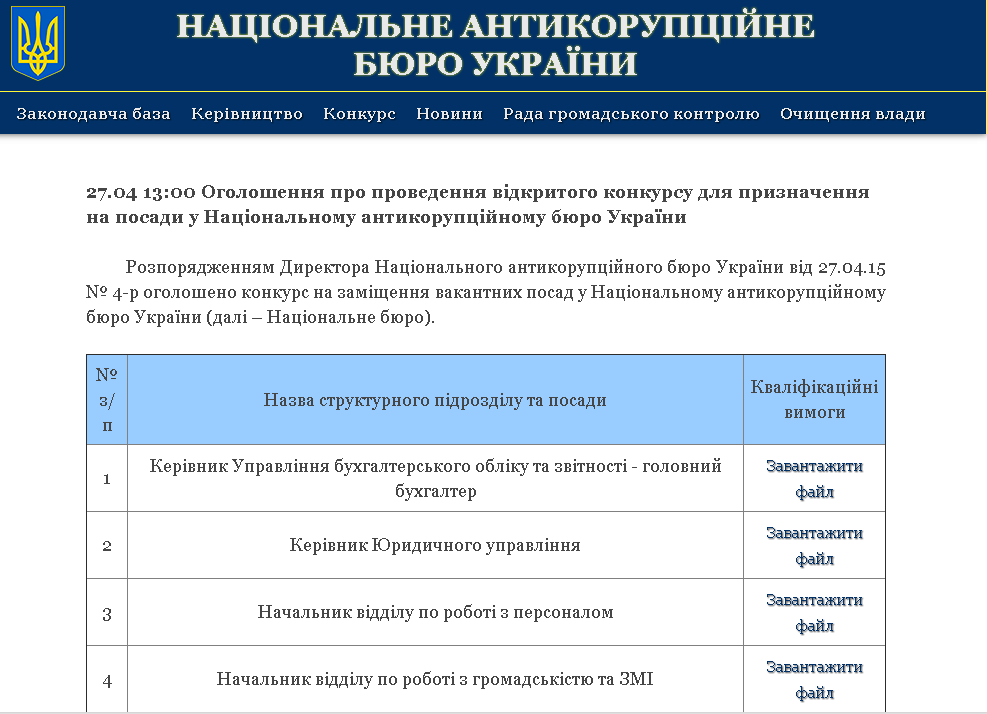Download the file for the chief accountant position
This screenshot has width=987, height=714.
point(814,478)
